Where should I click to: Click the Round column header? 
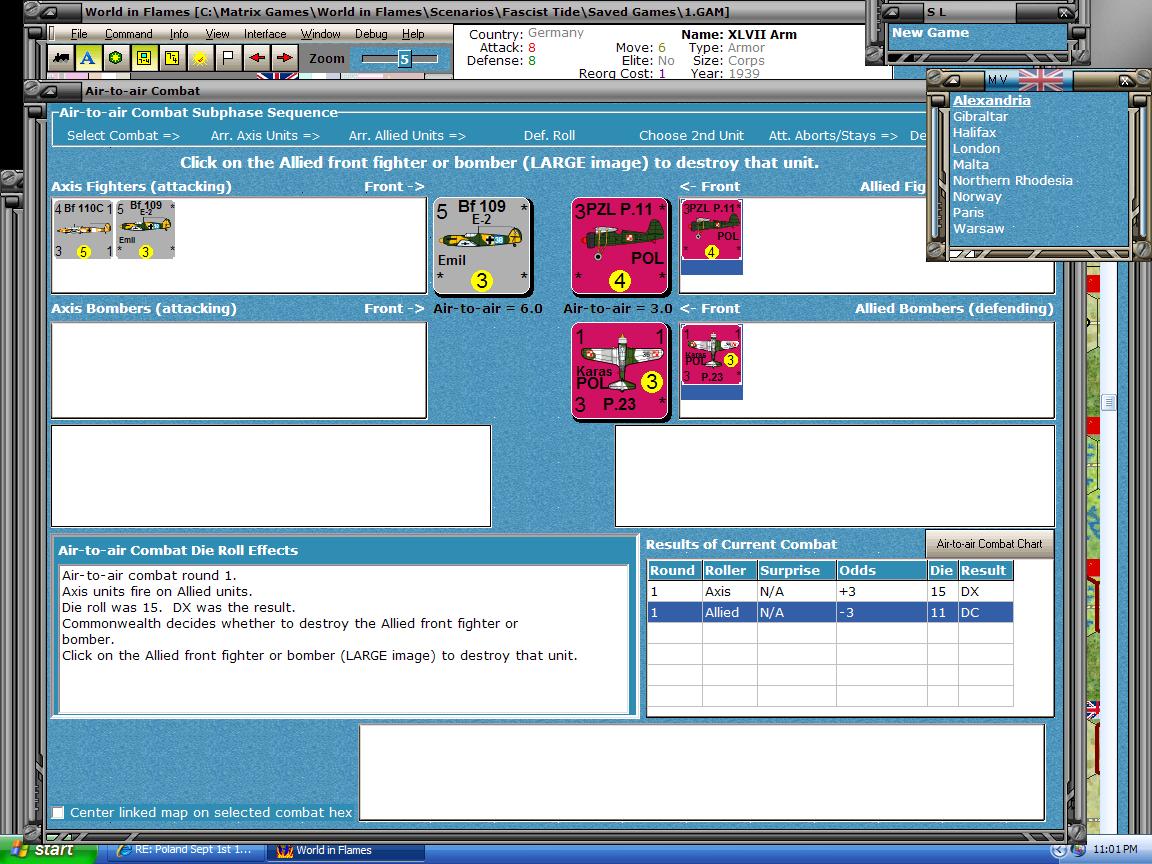tap(674, 571)
